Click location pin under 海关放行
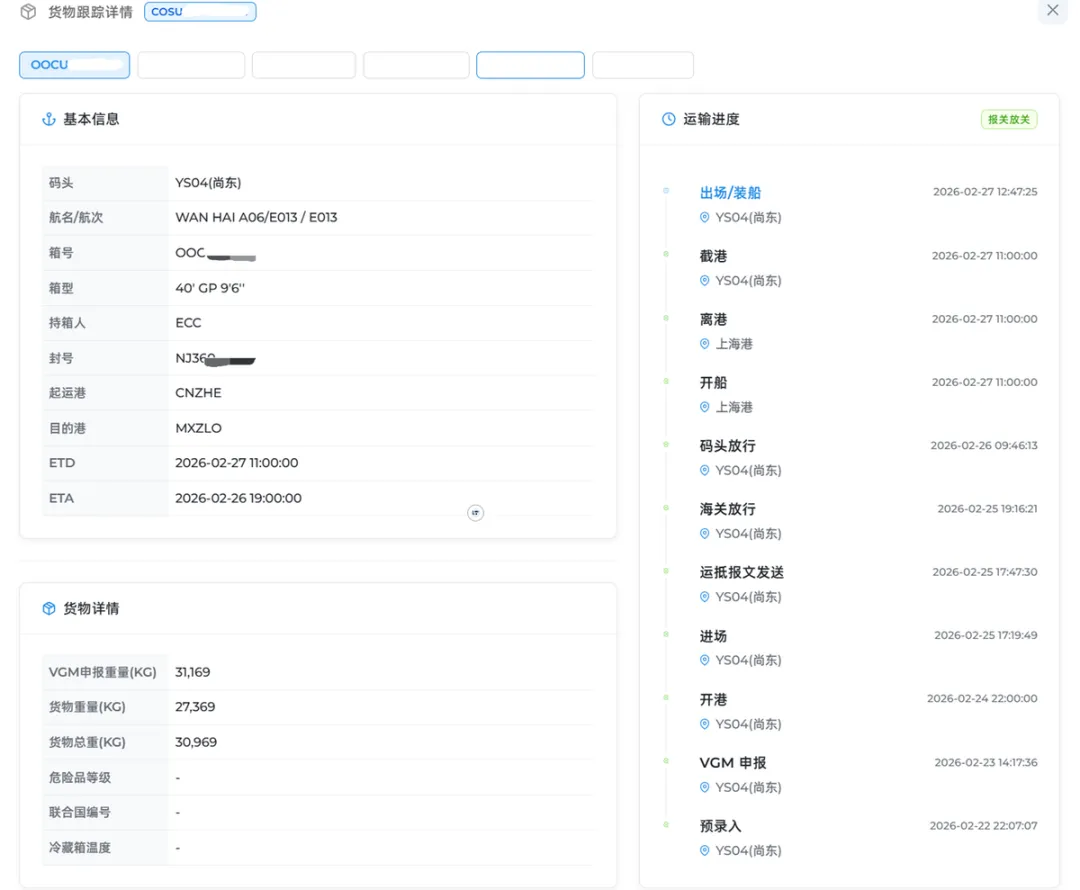 coord(705,534)
